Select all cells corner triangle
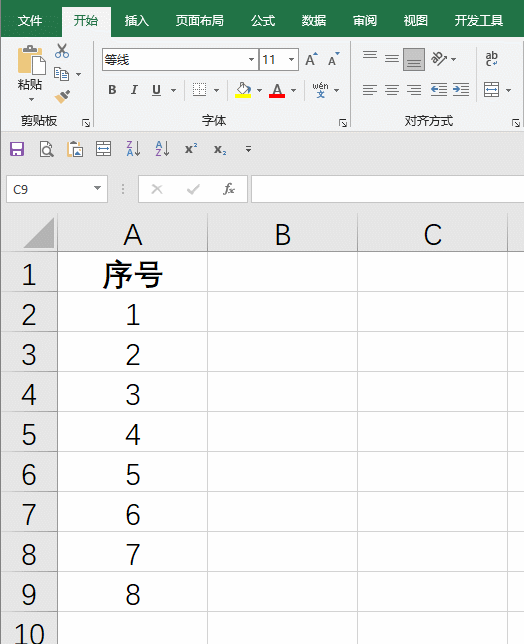 [x=39, y=233]
